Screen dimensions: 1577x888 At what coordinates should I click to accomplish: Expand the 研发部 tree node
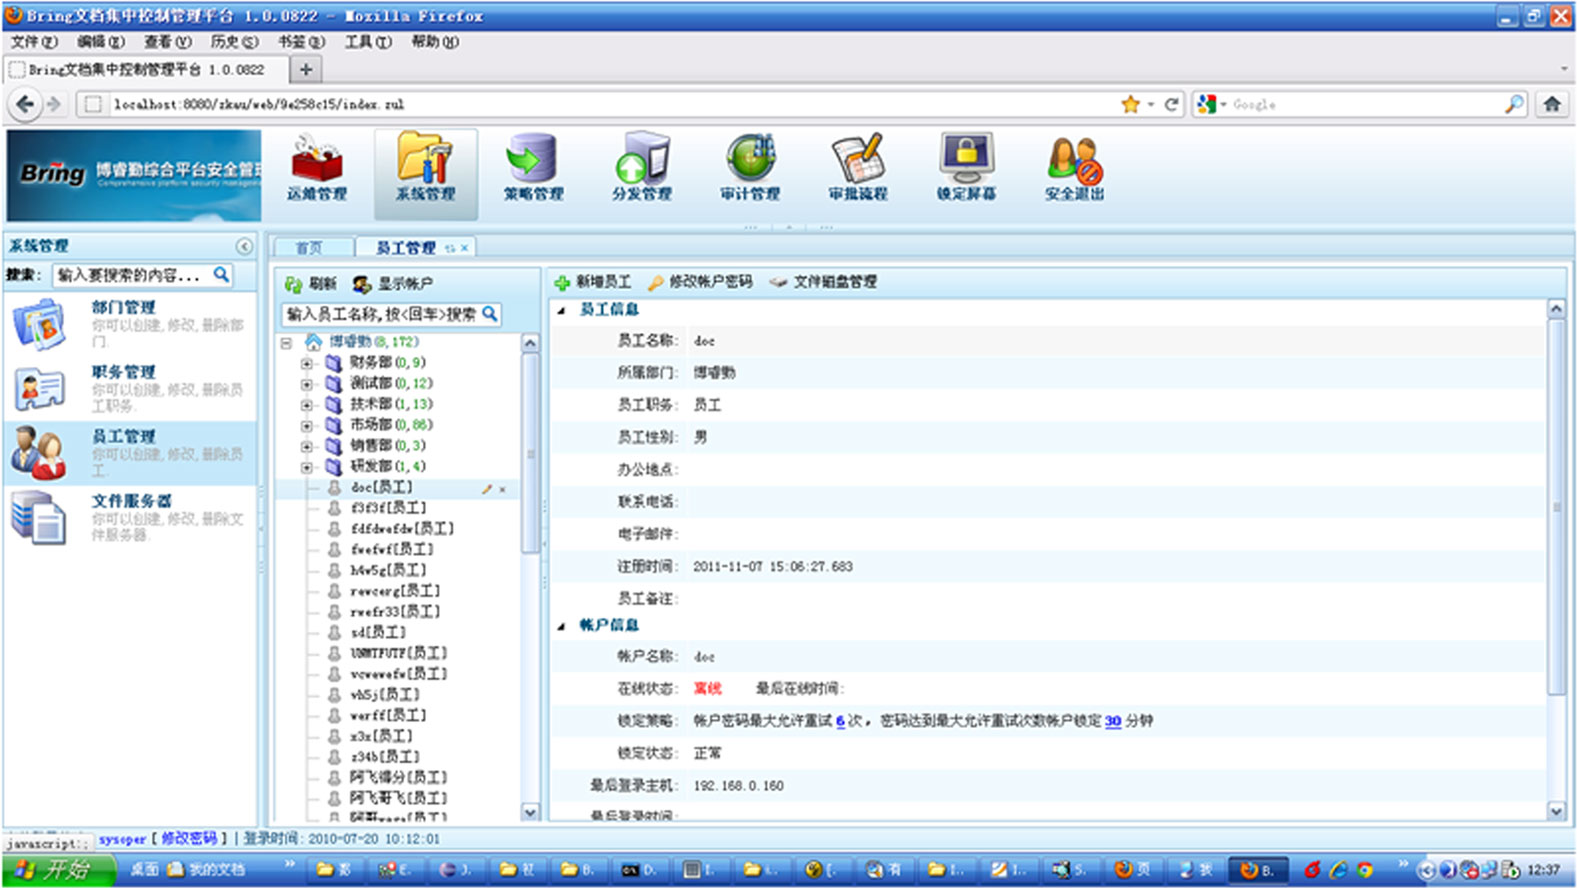(x=307, y=467)
